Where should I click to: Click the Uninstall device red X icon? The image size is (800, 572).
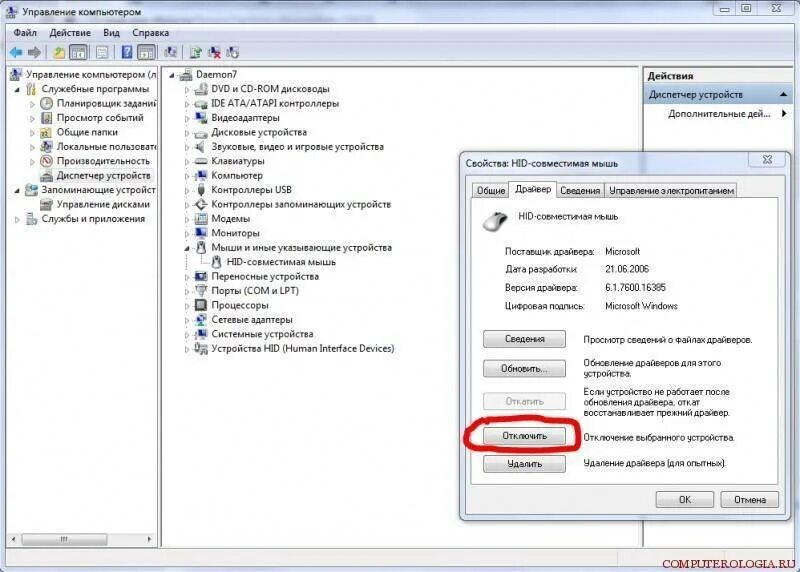tap(214, 52)
